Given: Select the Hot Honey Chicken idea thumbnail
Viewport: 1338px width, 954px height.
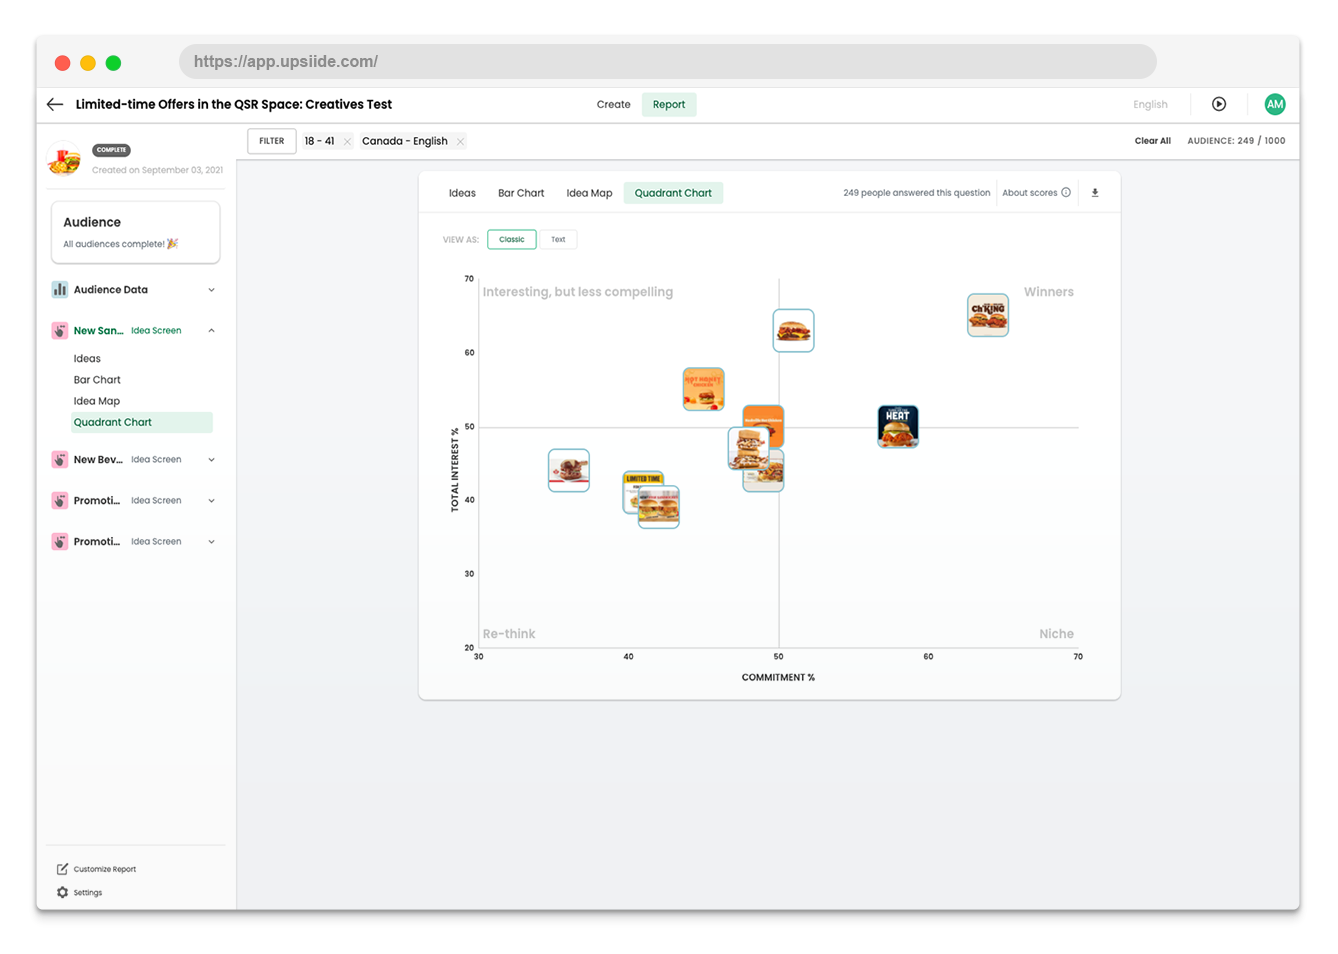Looking at the screenshot, I should coord(704,389).
